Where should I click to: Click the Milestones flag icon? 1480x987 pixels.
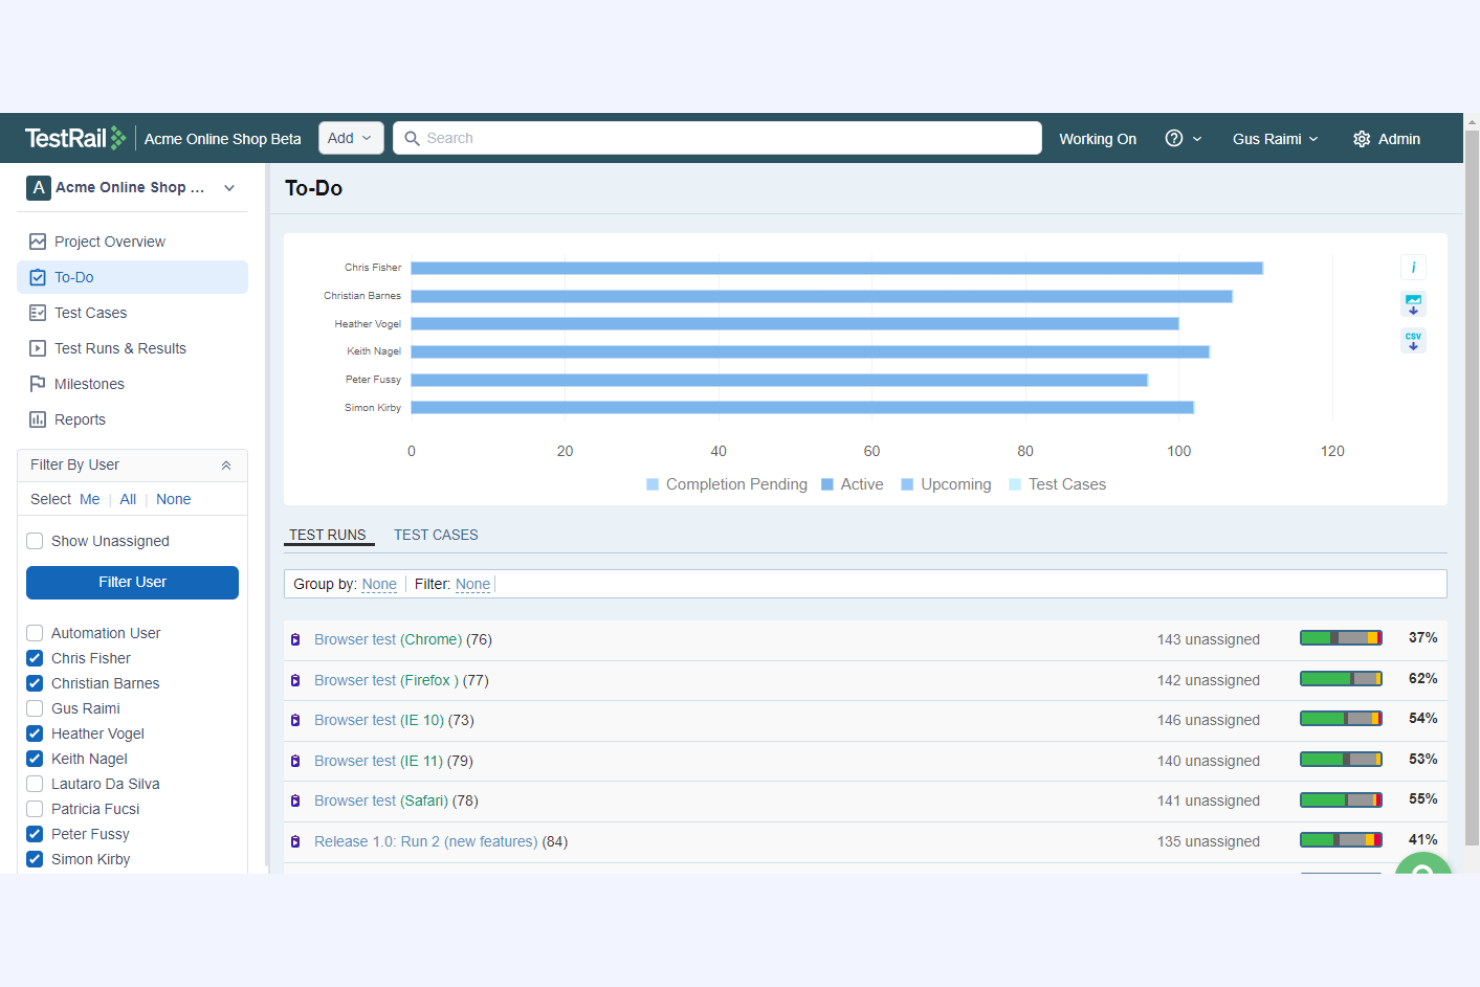point(37,383)
